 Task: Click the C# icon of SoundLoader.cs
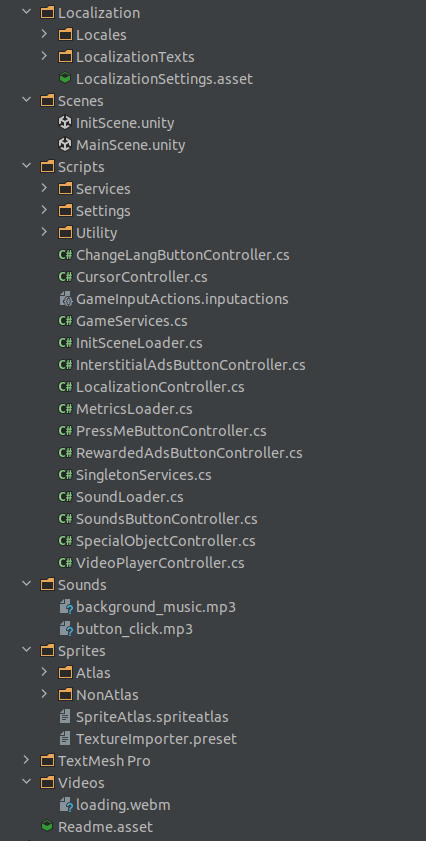(65, 497)
